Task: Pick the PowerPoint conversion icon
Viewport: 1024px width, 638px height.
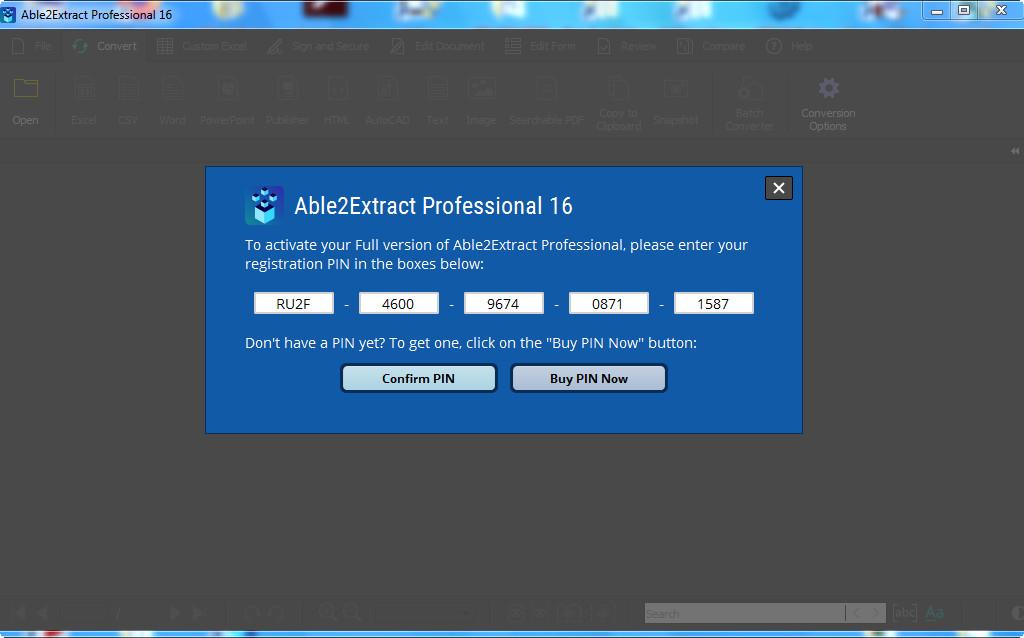Action: click(227, 88)
